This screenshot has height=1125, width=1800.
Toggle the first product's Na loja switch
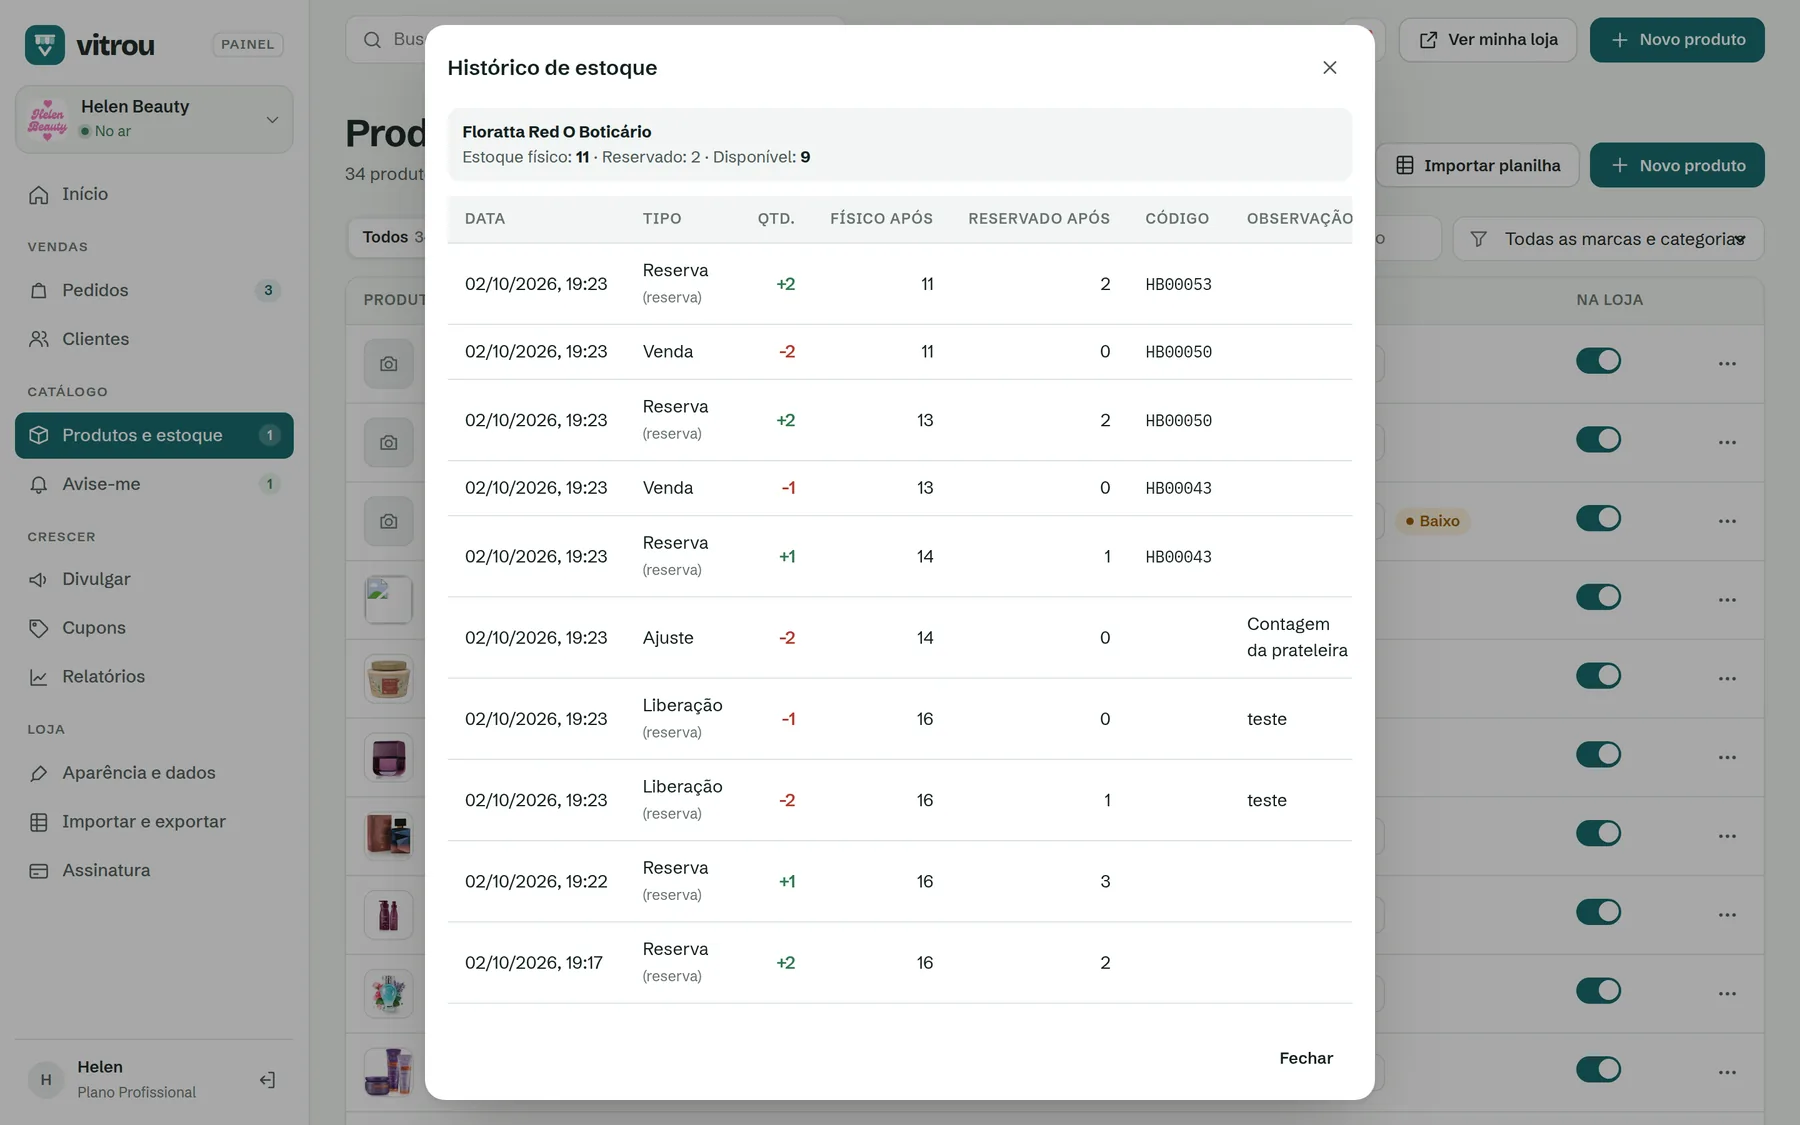tap(1598, 360)
